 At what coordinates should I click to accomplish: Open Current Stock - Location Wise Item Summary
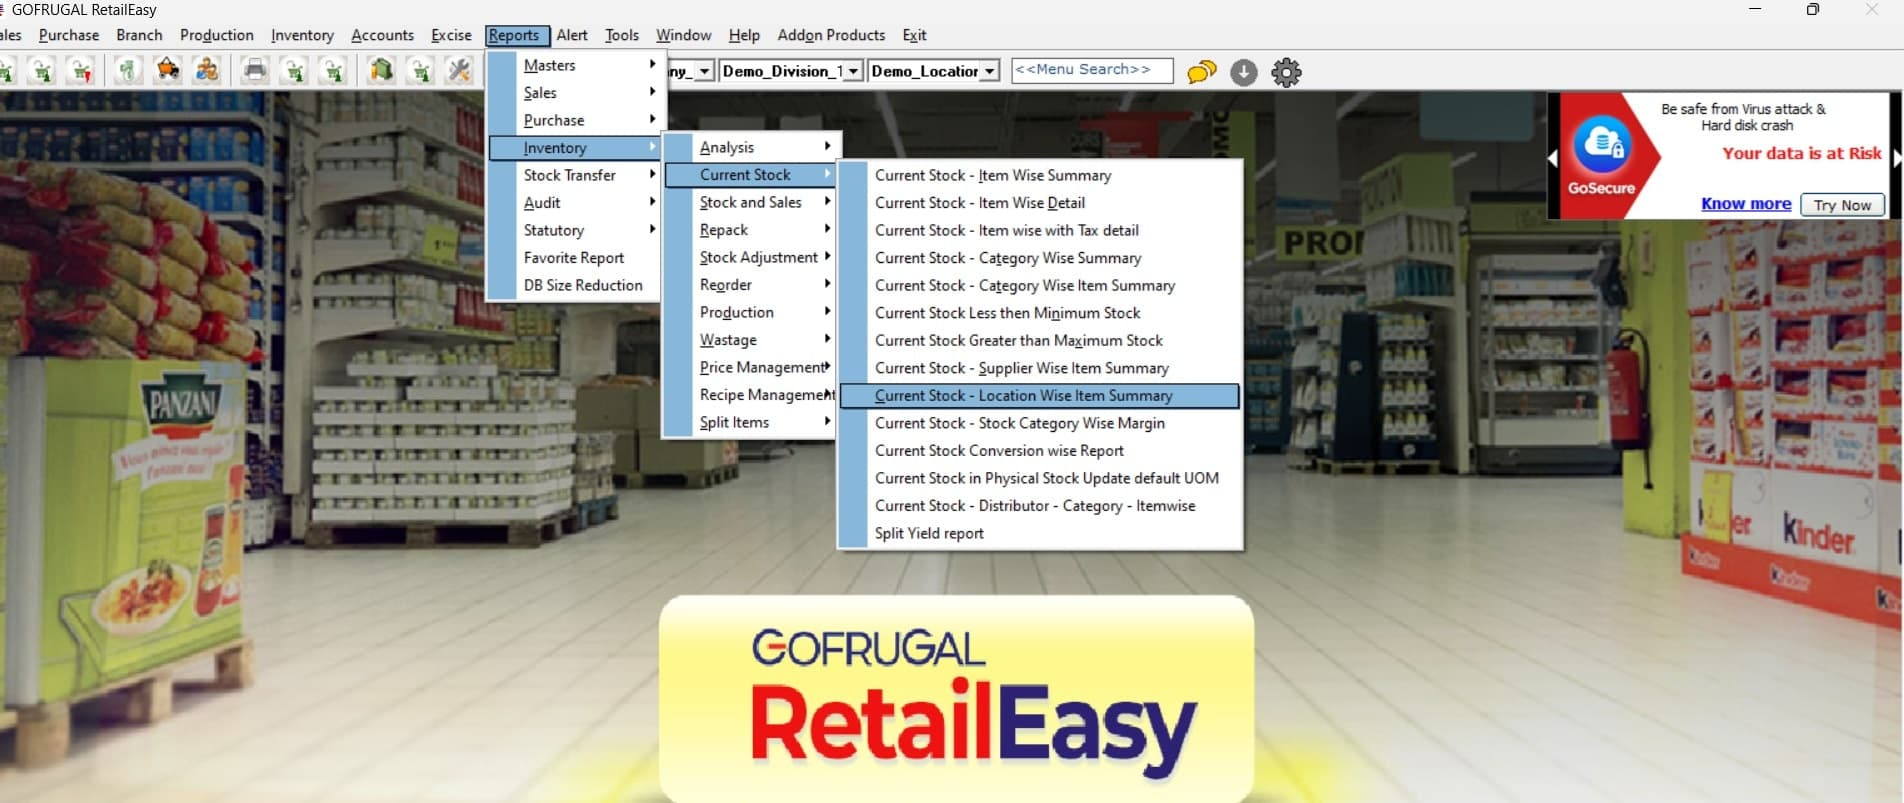coord(1040,395)
